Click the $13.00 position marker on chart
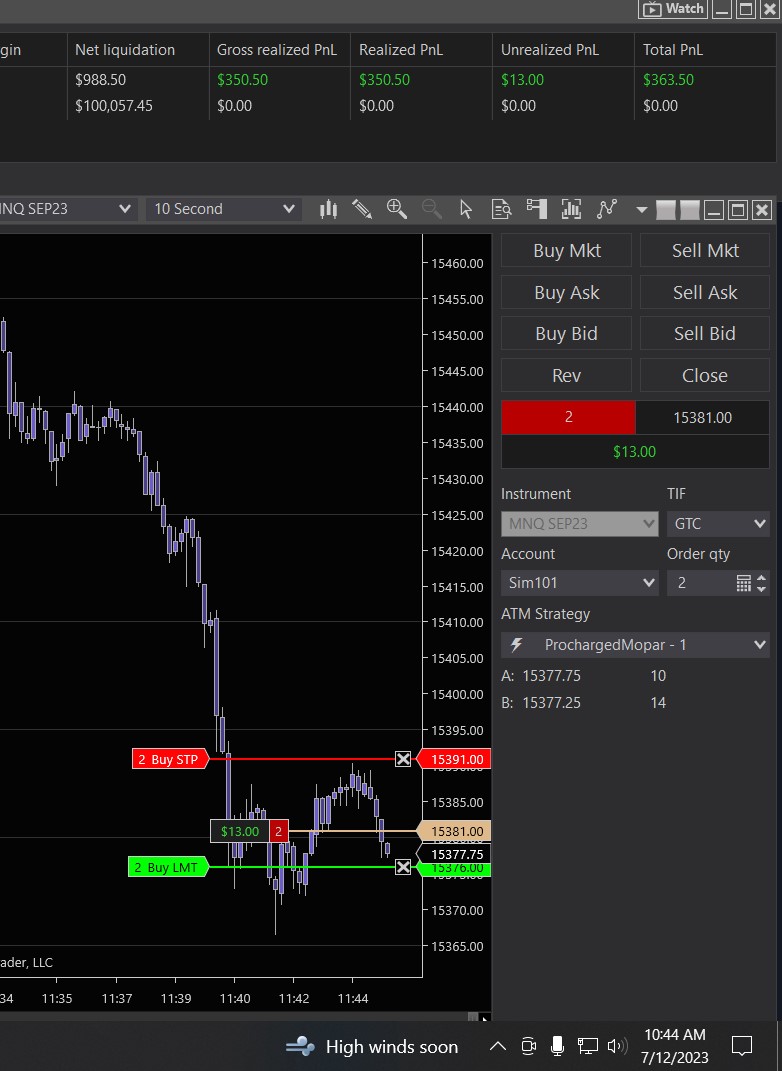782x1071 pixels. click(240, 831)
